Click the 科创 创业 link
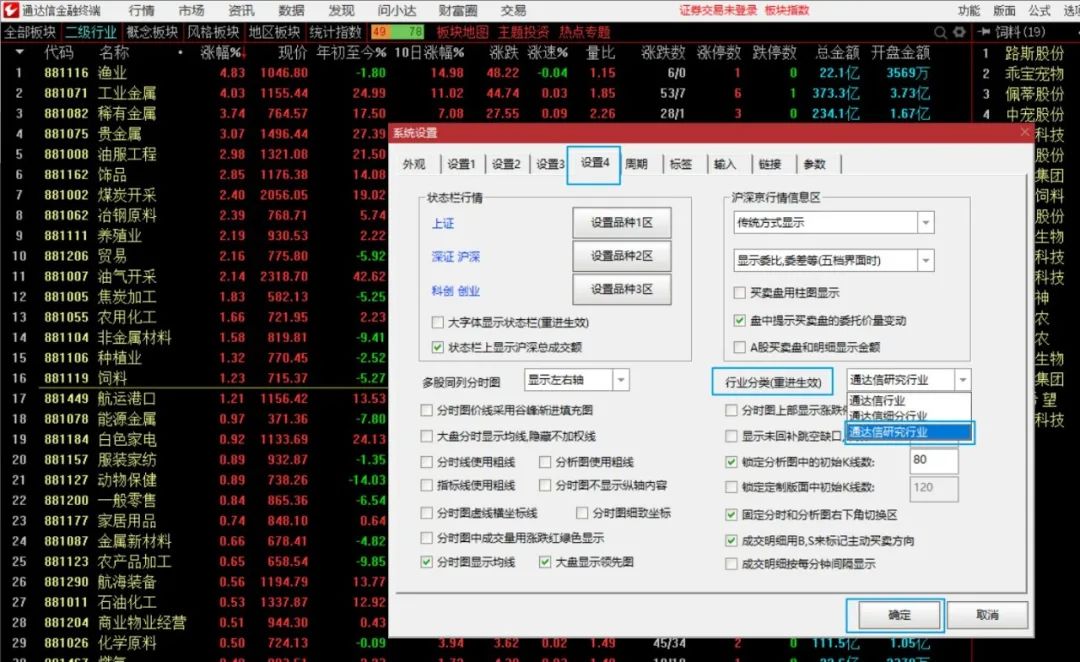The height and width of the screenshot is (662, 1080). (x=455, y=290)
